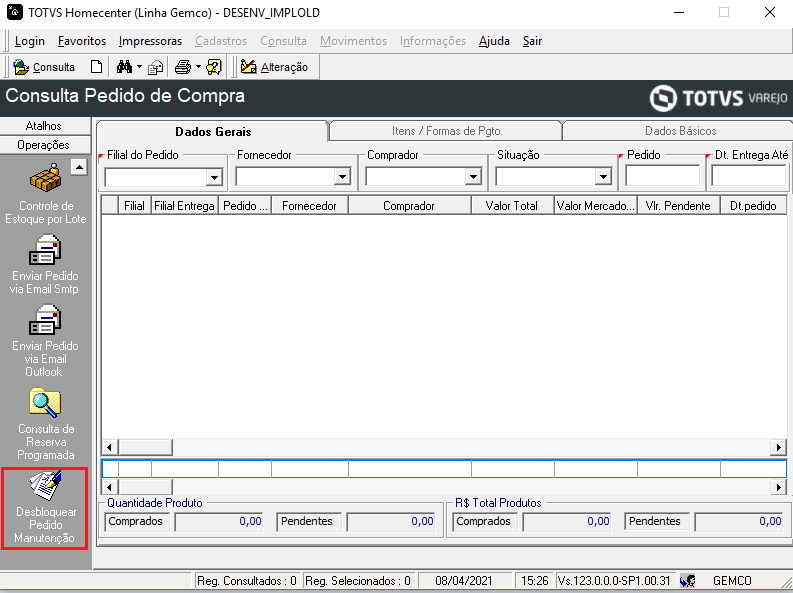Screen dimensions: 793x593
Task: Click Quantidade Produto Comprados value field
Action: (x=219, y=522)
